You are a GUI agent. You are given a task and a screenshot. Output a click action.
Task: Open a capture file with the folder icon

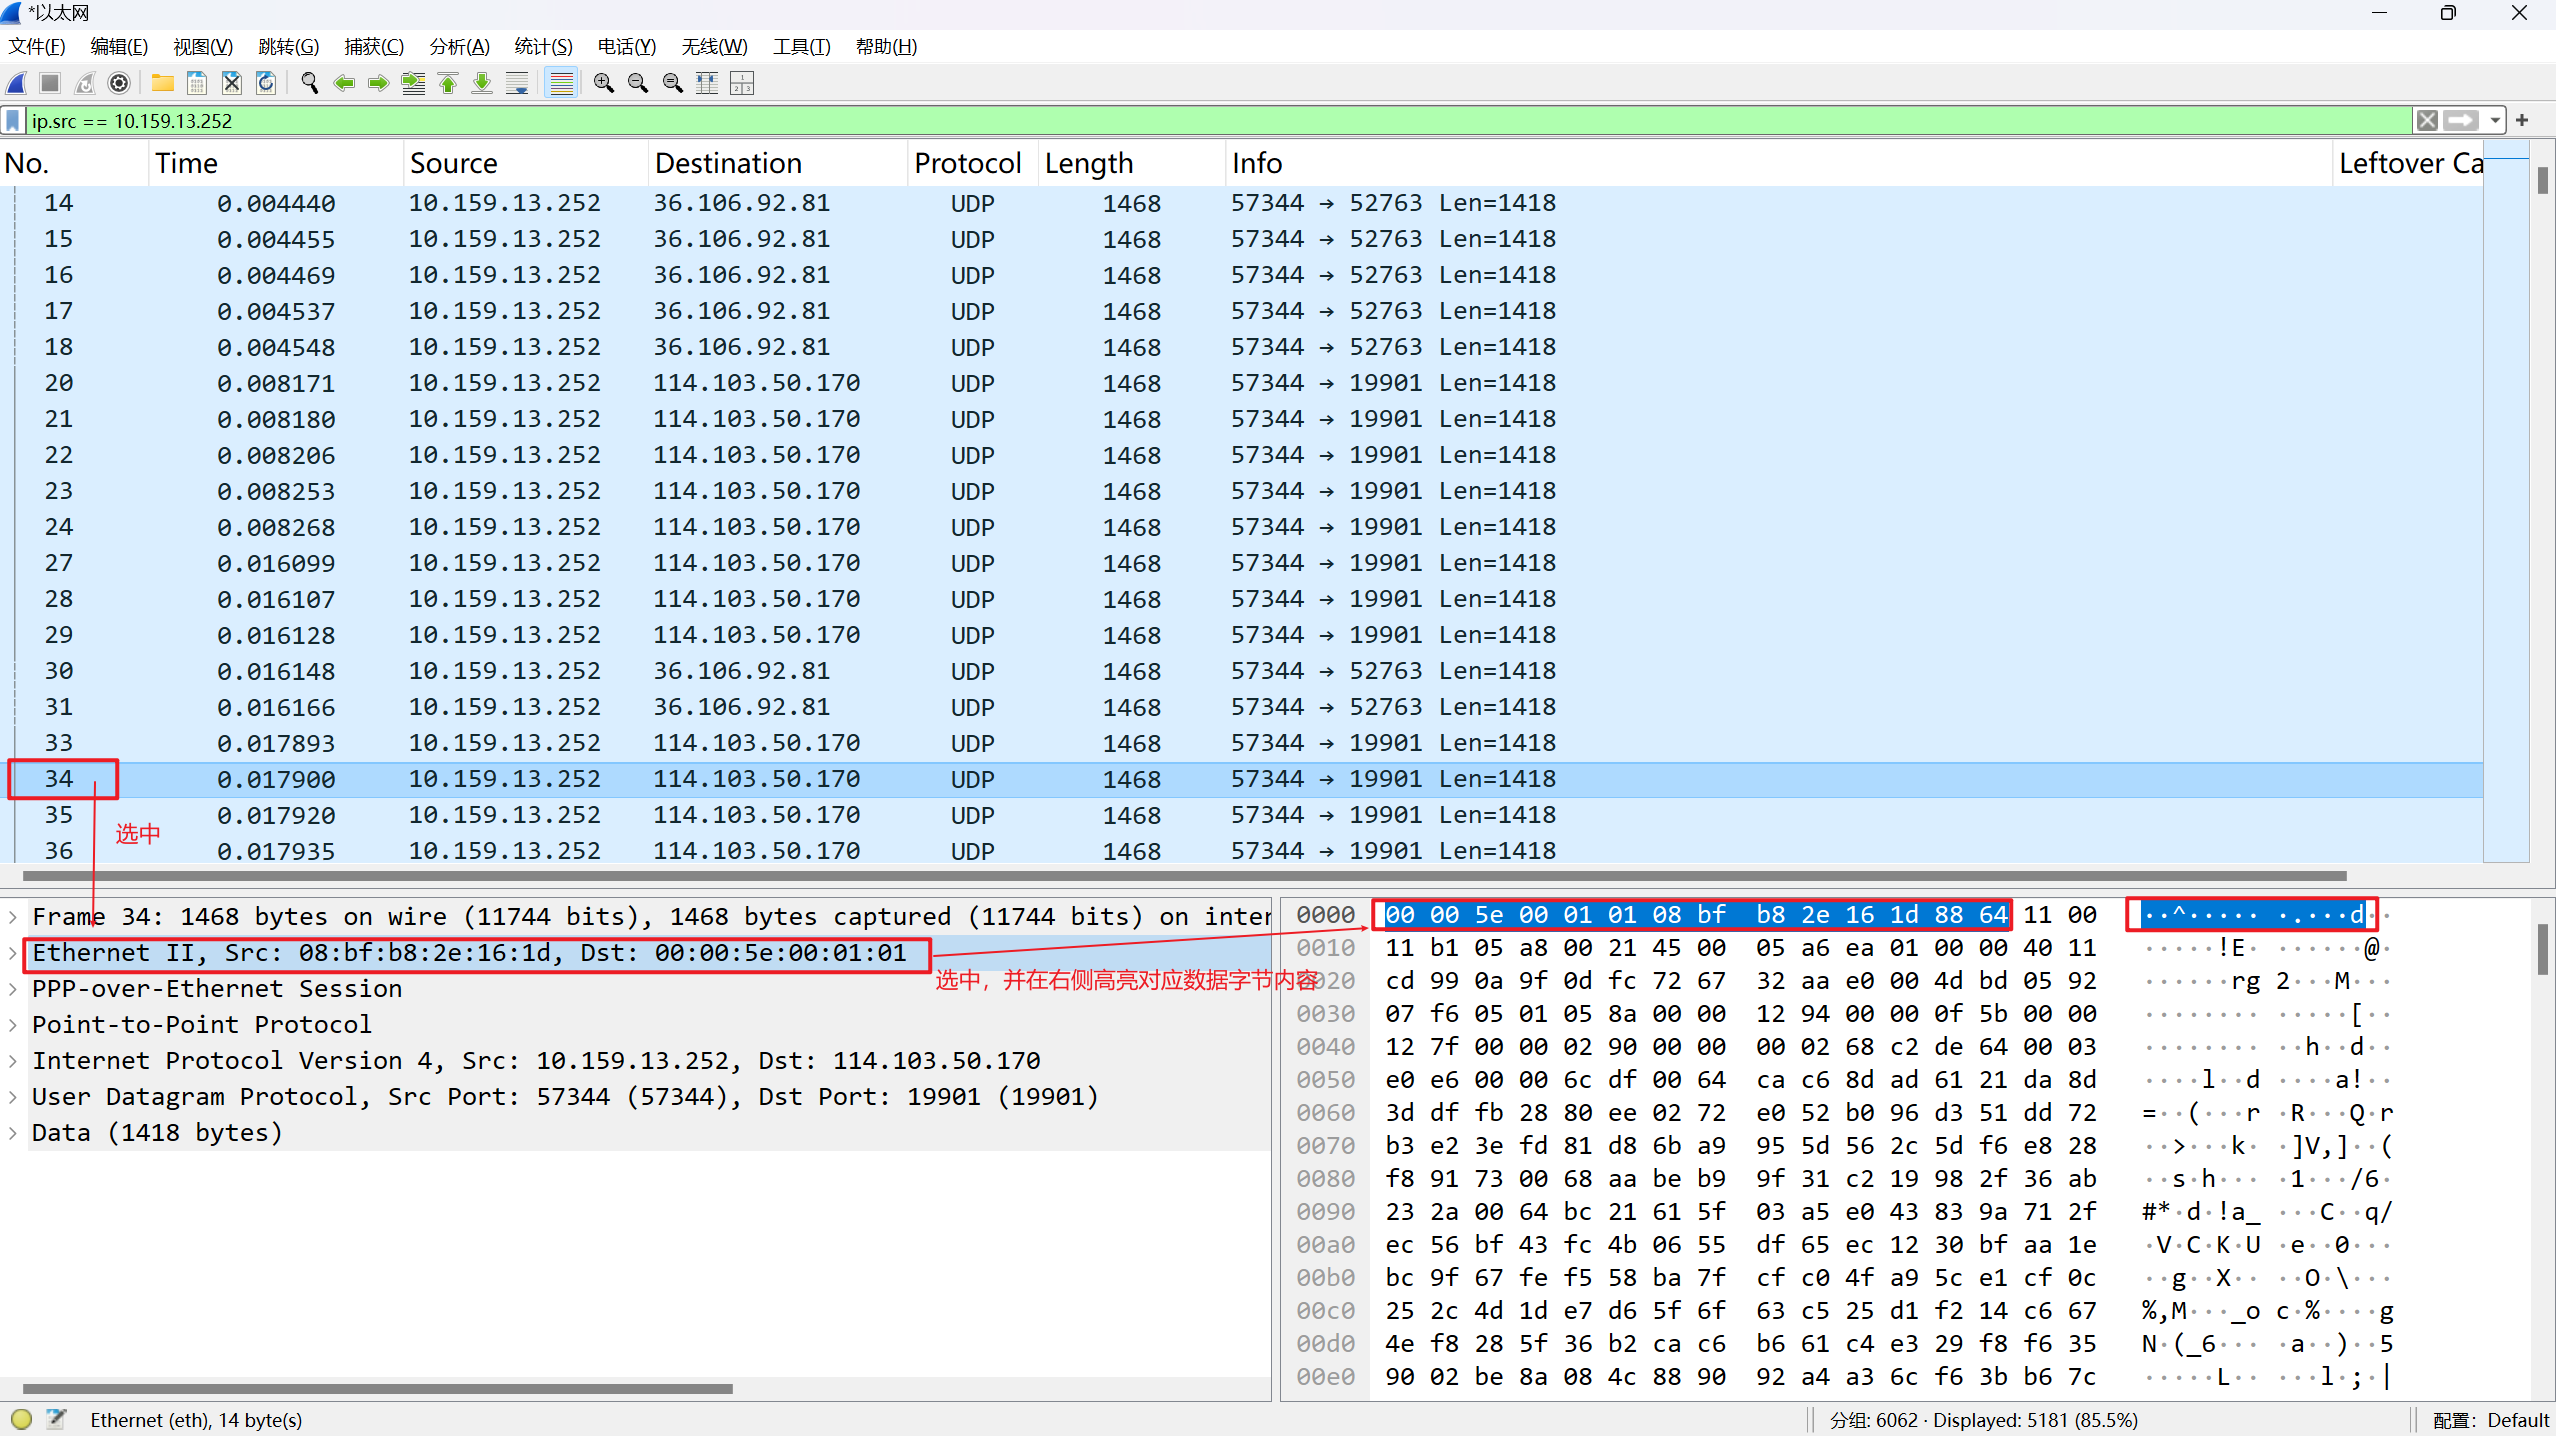click(162, 83)
